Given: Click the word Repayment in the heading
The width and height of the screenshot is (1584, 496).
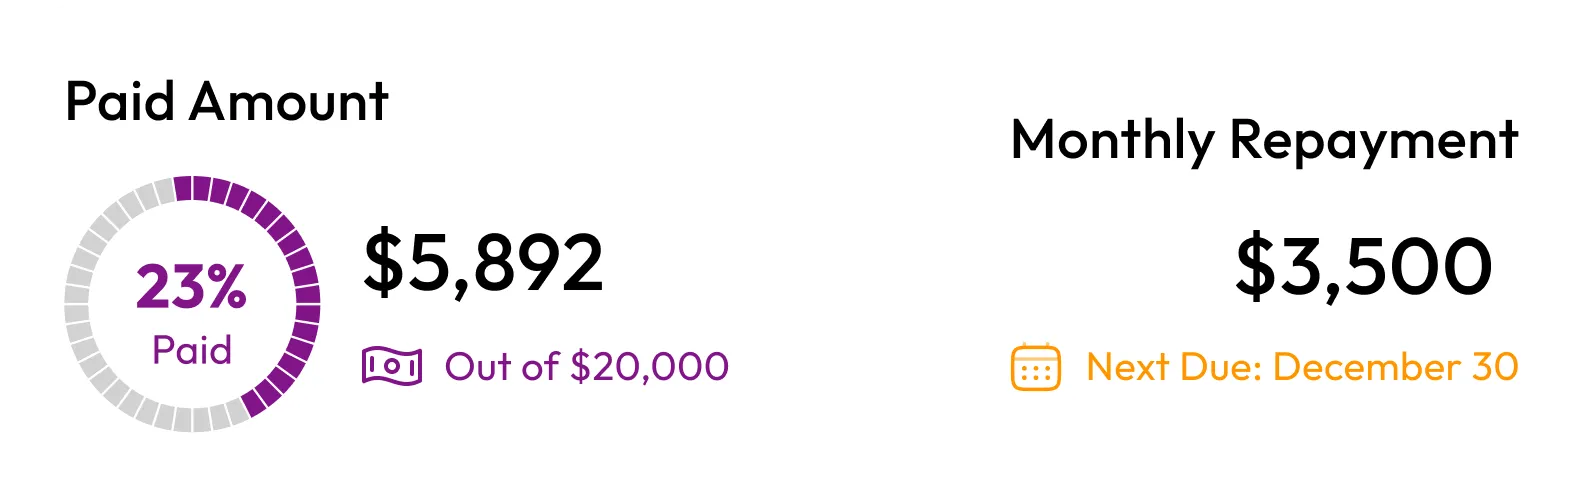Looking at the screenshot, I should point(1373,140).
